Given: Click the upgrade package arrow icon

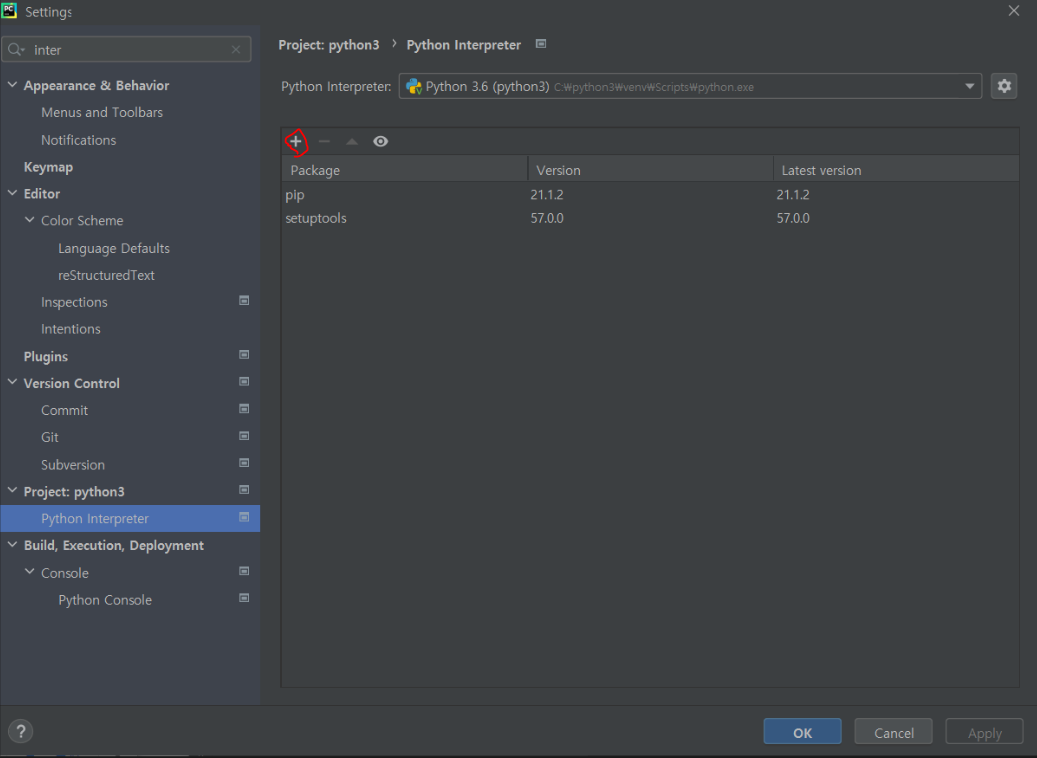Looking at the screenshot, I should pyautogui.click(x=352, y=142).
